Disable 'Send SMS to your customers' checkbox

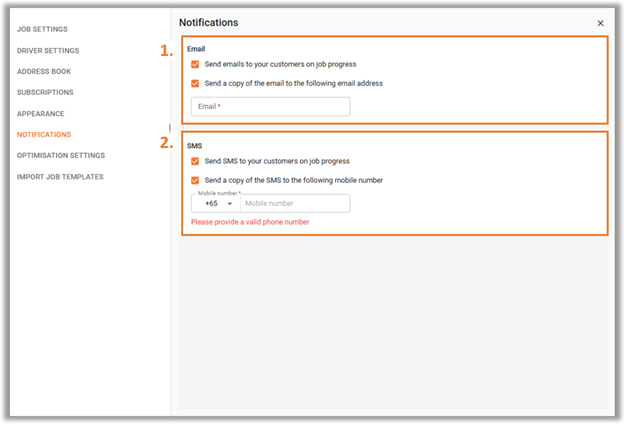point(195,161)
